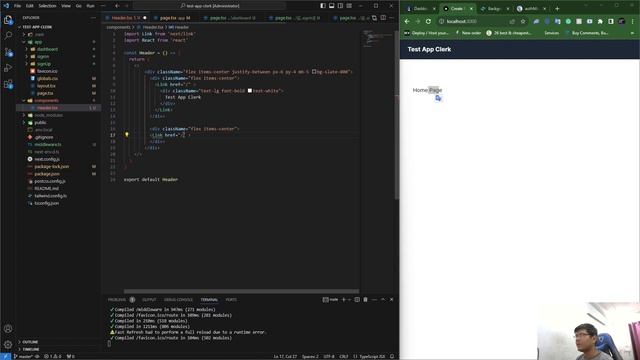Kill the terminal with the trash icon
This screenshot has height=360, width=640.
coord(365,300)
